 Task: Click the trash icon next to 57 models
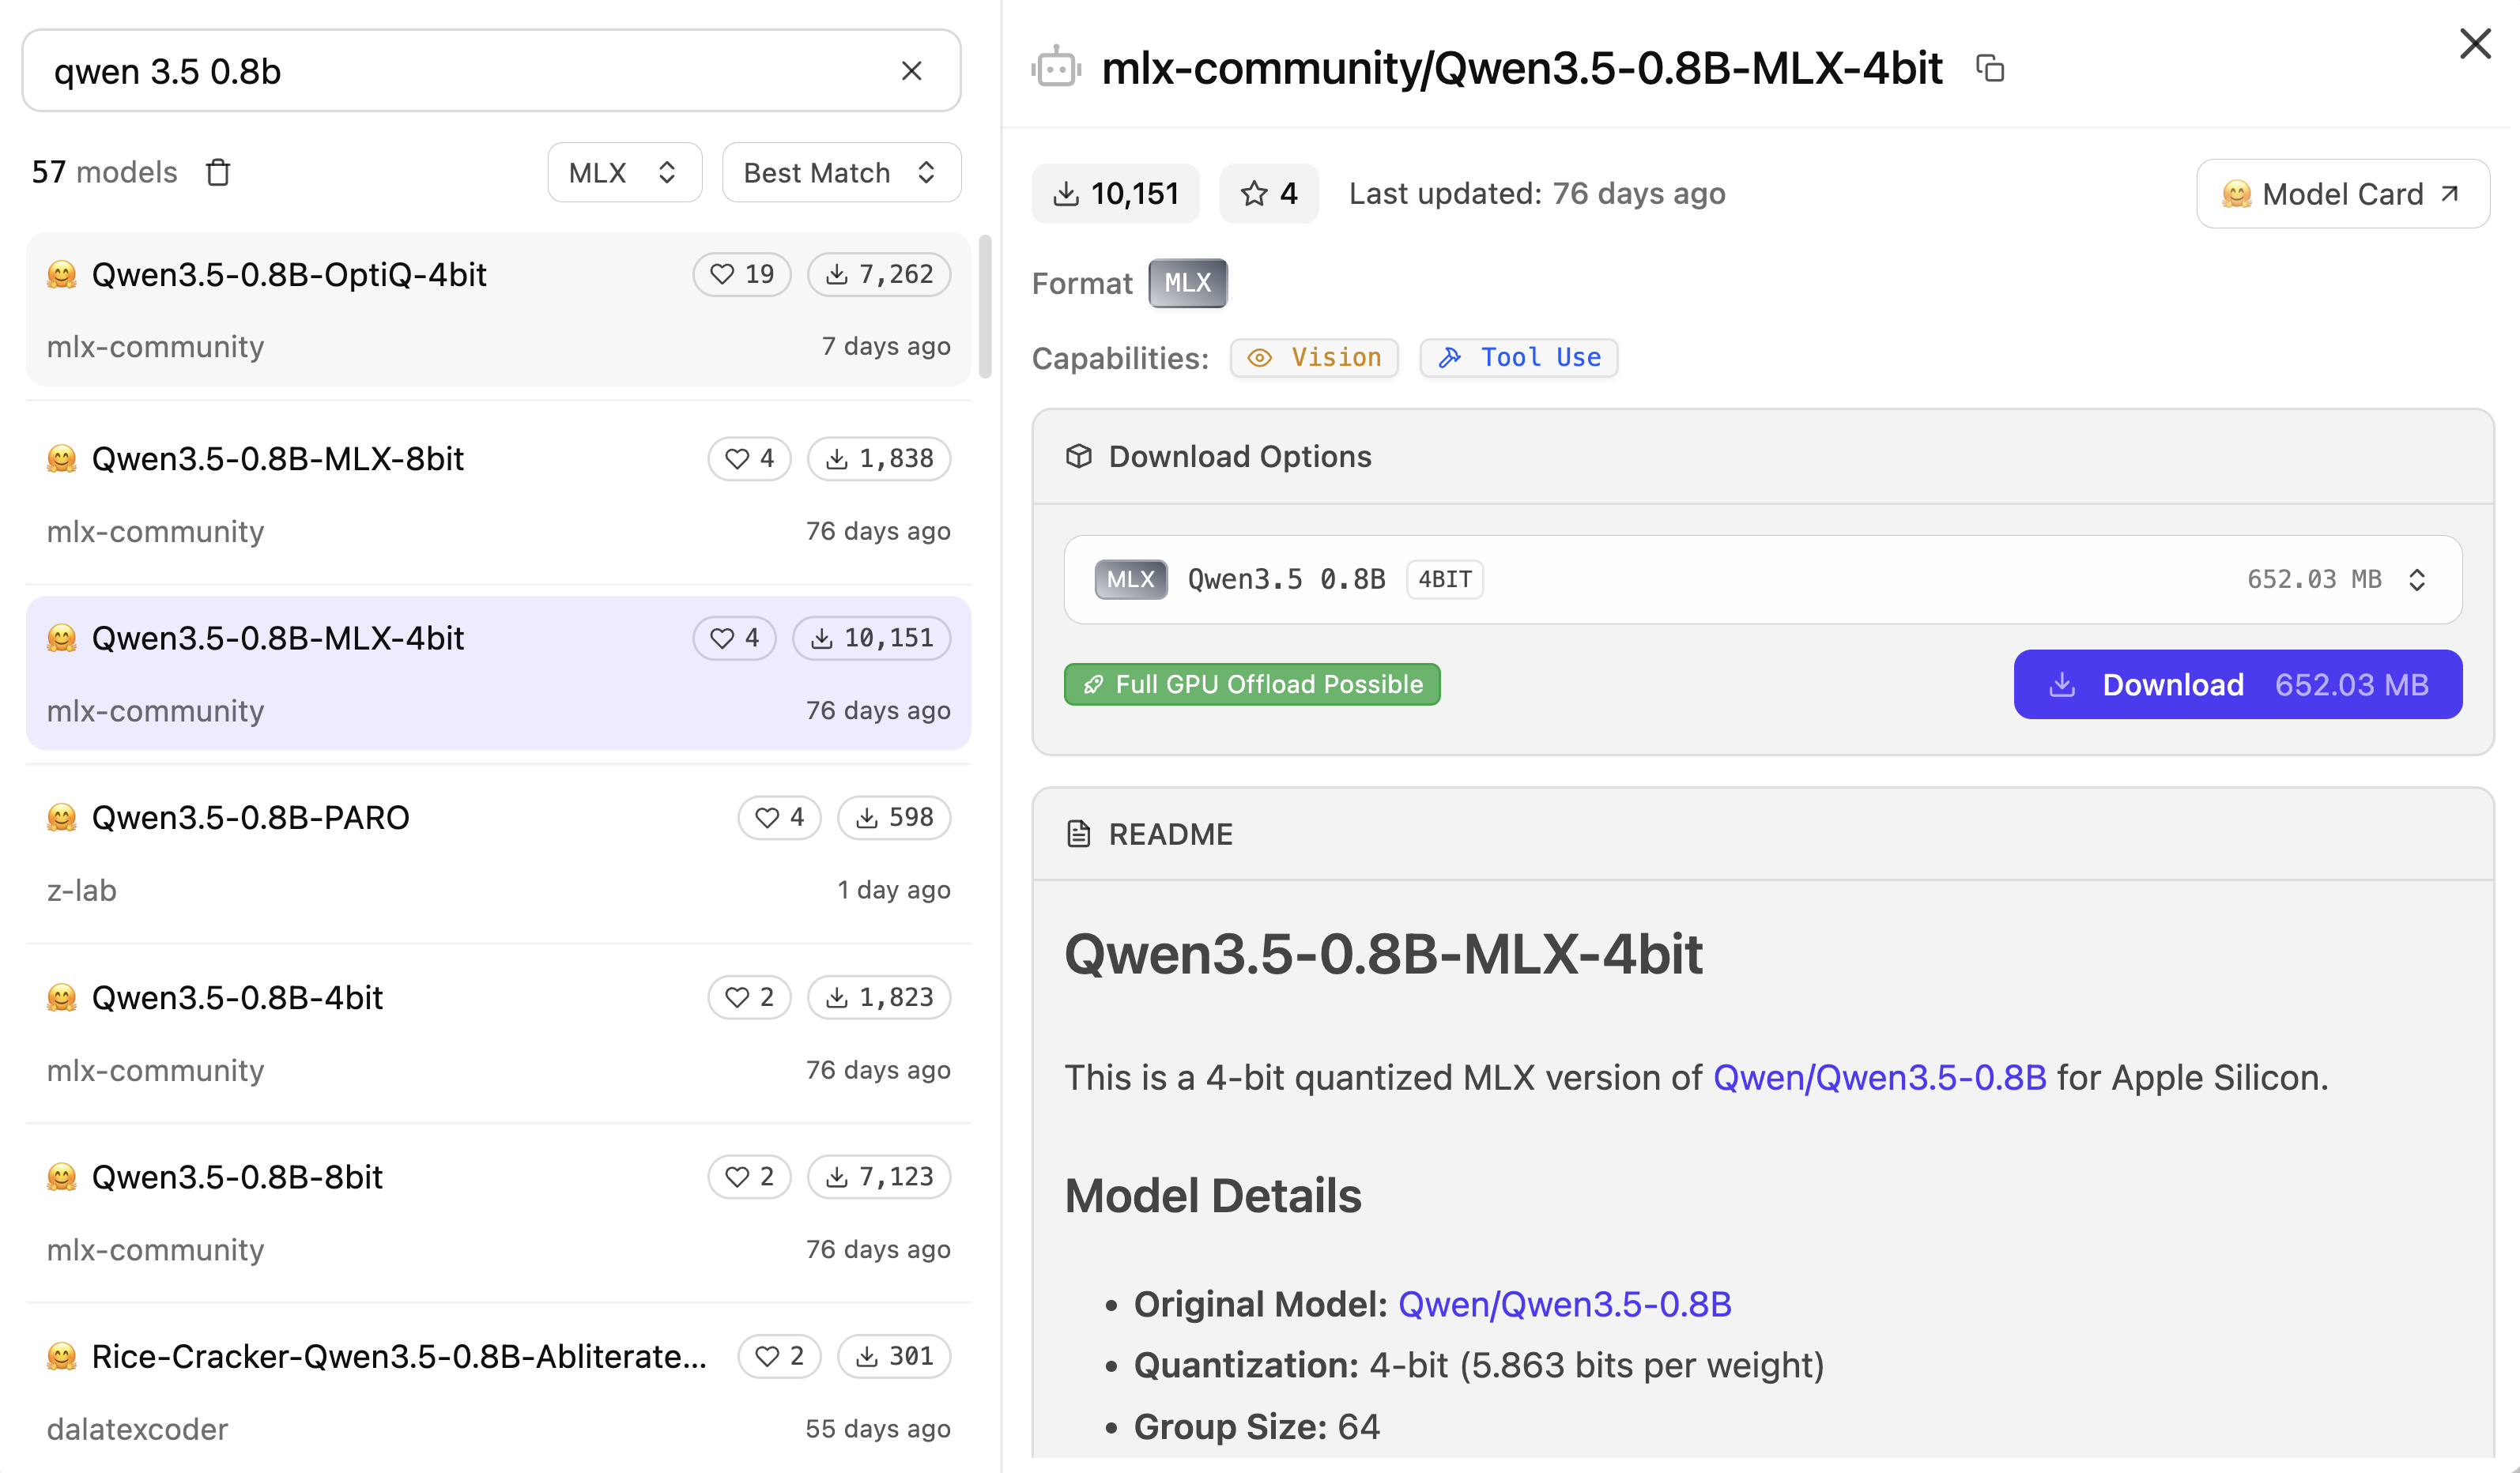pos(218,173)
